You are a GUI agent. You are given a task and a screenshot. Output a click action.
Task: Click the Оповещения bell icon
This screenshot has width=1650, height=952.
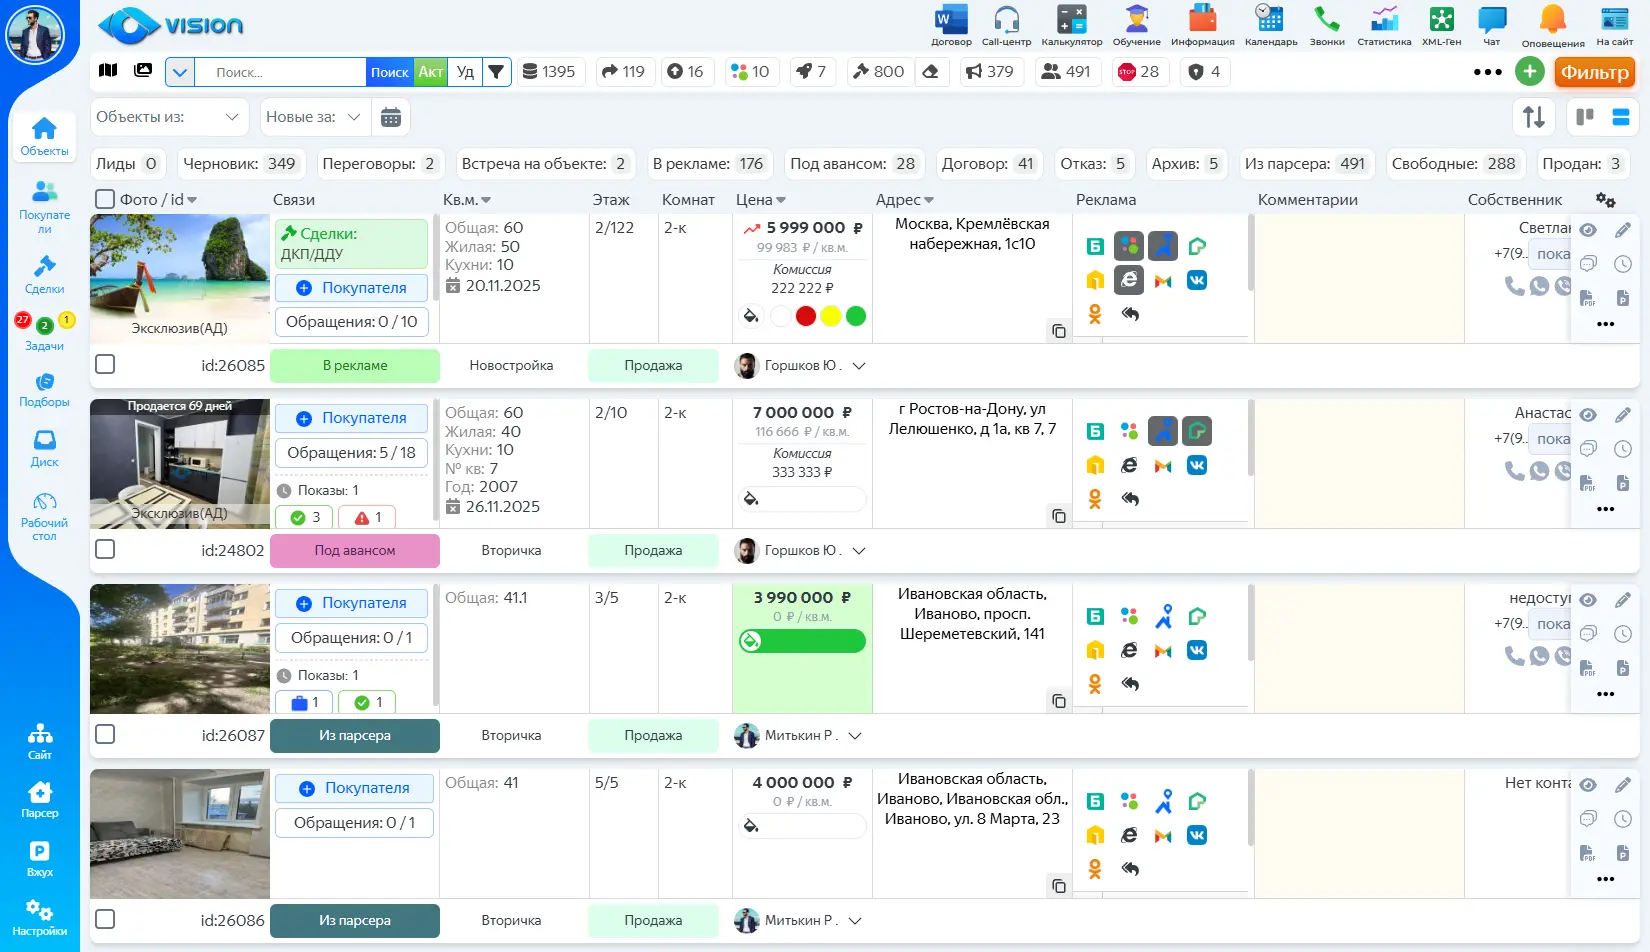[x=1552, y=21]
